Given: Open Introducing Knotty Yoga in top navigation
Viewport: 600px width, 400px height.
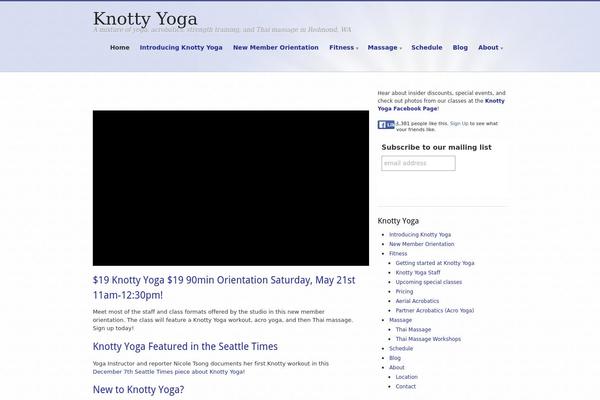Looking at the screenshot, I should (181, 47).
